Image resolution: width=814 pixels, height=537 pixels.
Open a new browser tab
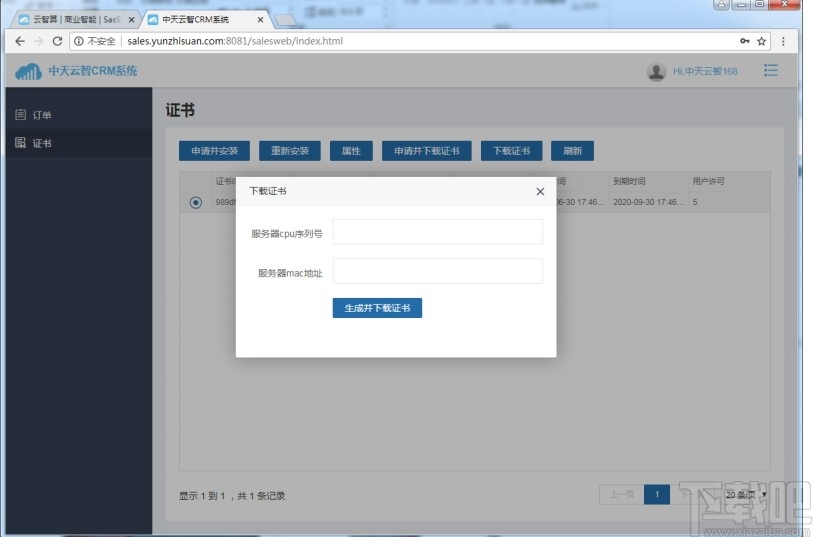click(285, 20)
